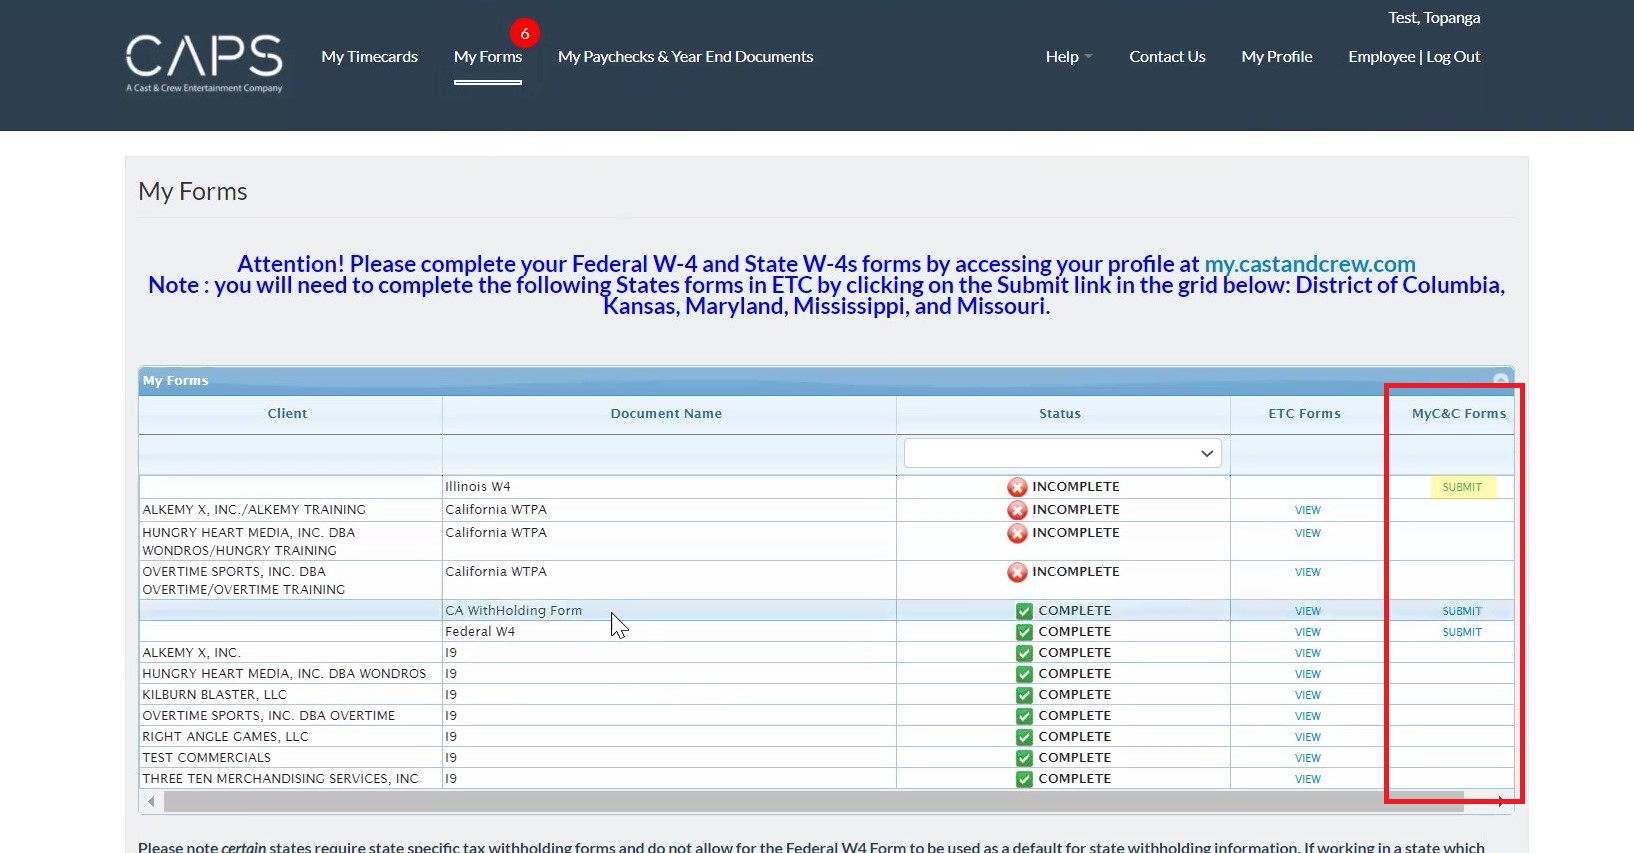Image resolution: width=1634 pixels, height=853 pixels.
Task: Submit the Illinois W4 form
Action: tap(1462, 487)
